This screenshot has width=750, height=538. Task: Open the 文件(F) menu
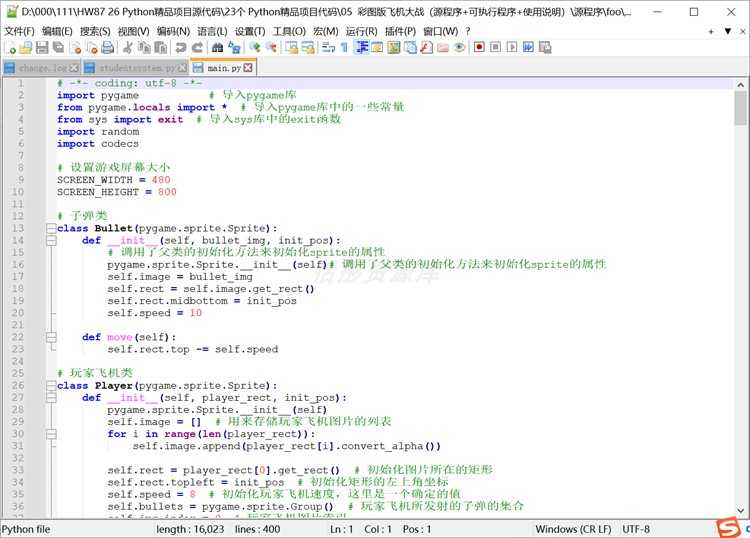point(19,32)
